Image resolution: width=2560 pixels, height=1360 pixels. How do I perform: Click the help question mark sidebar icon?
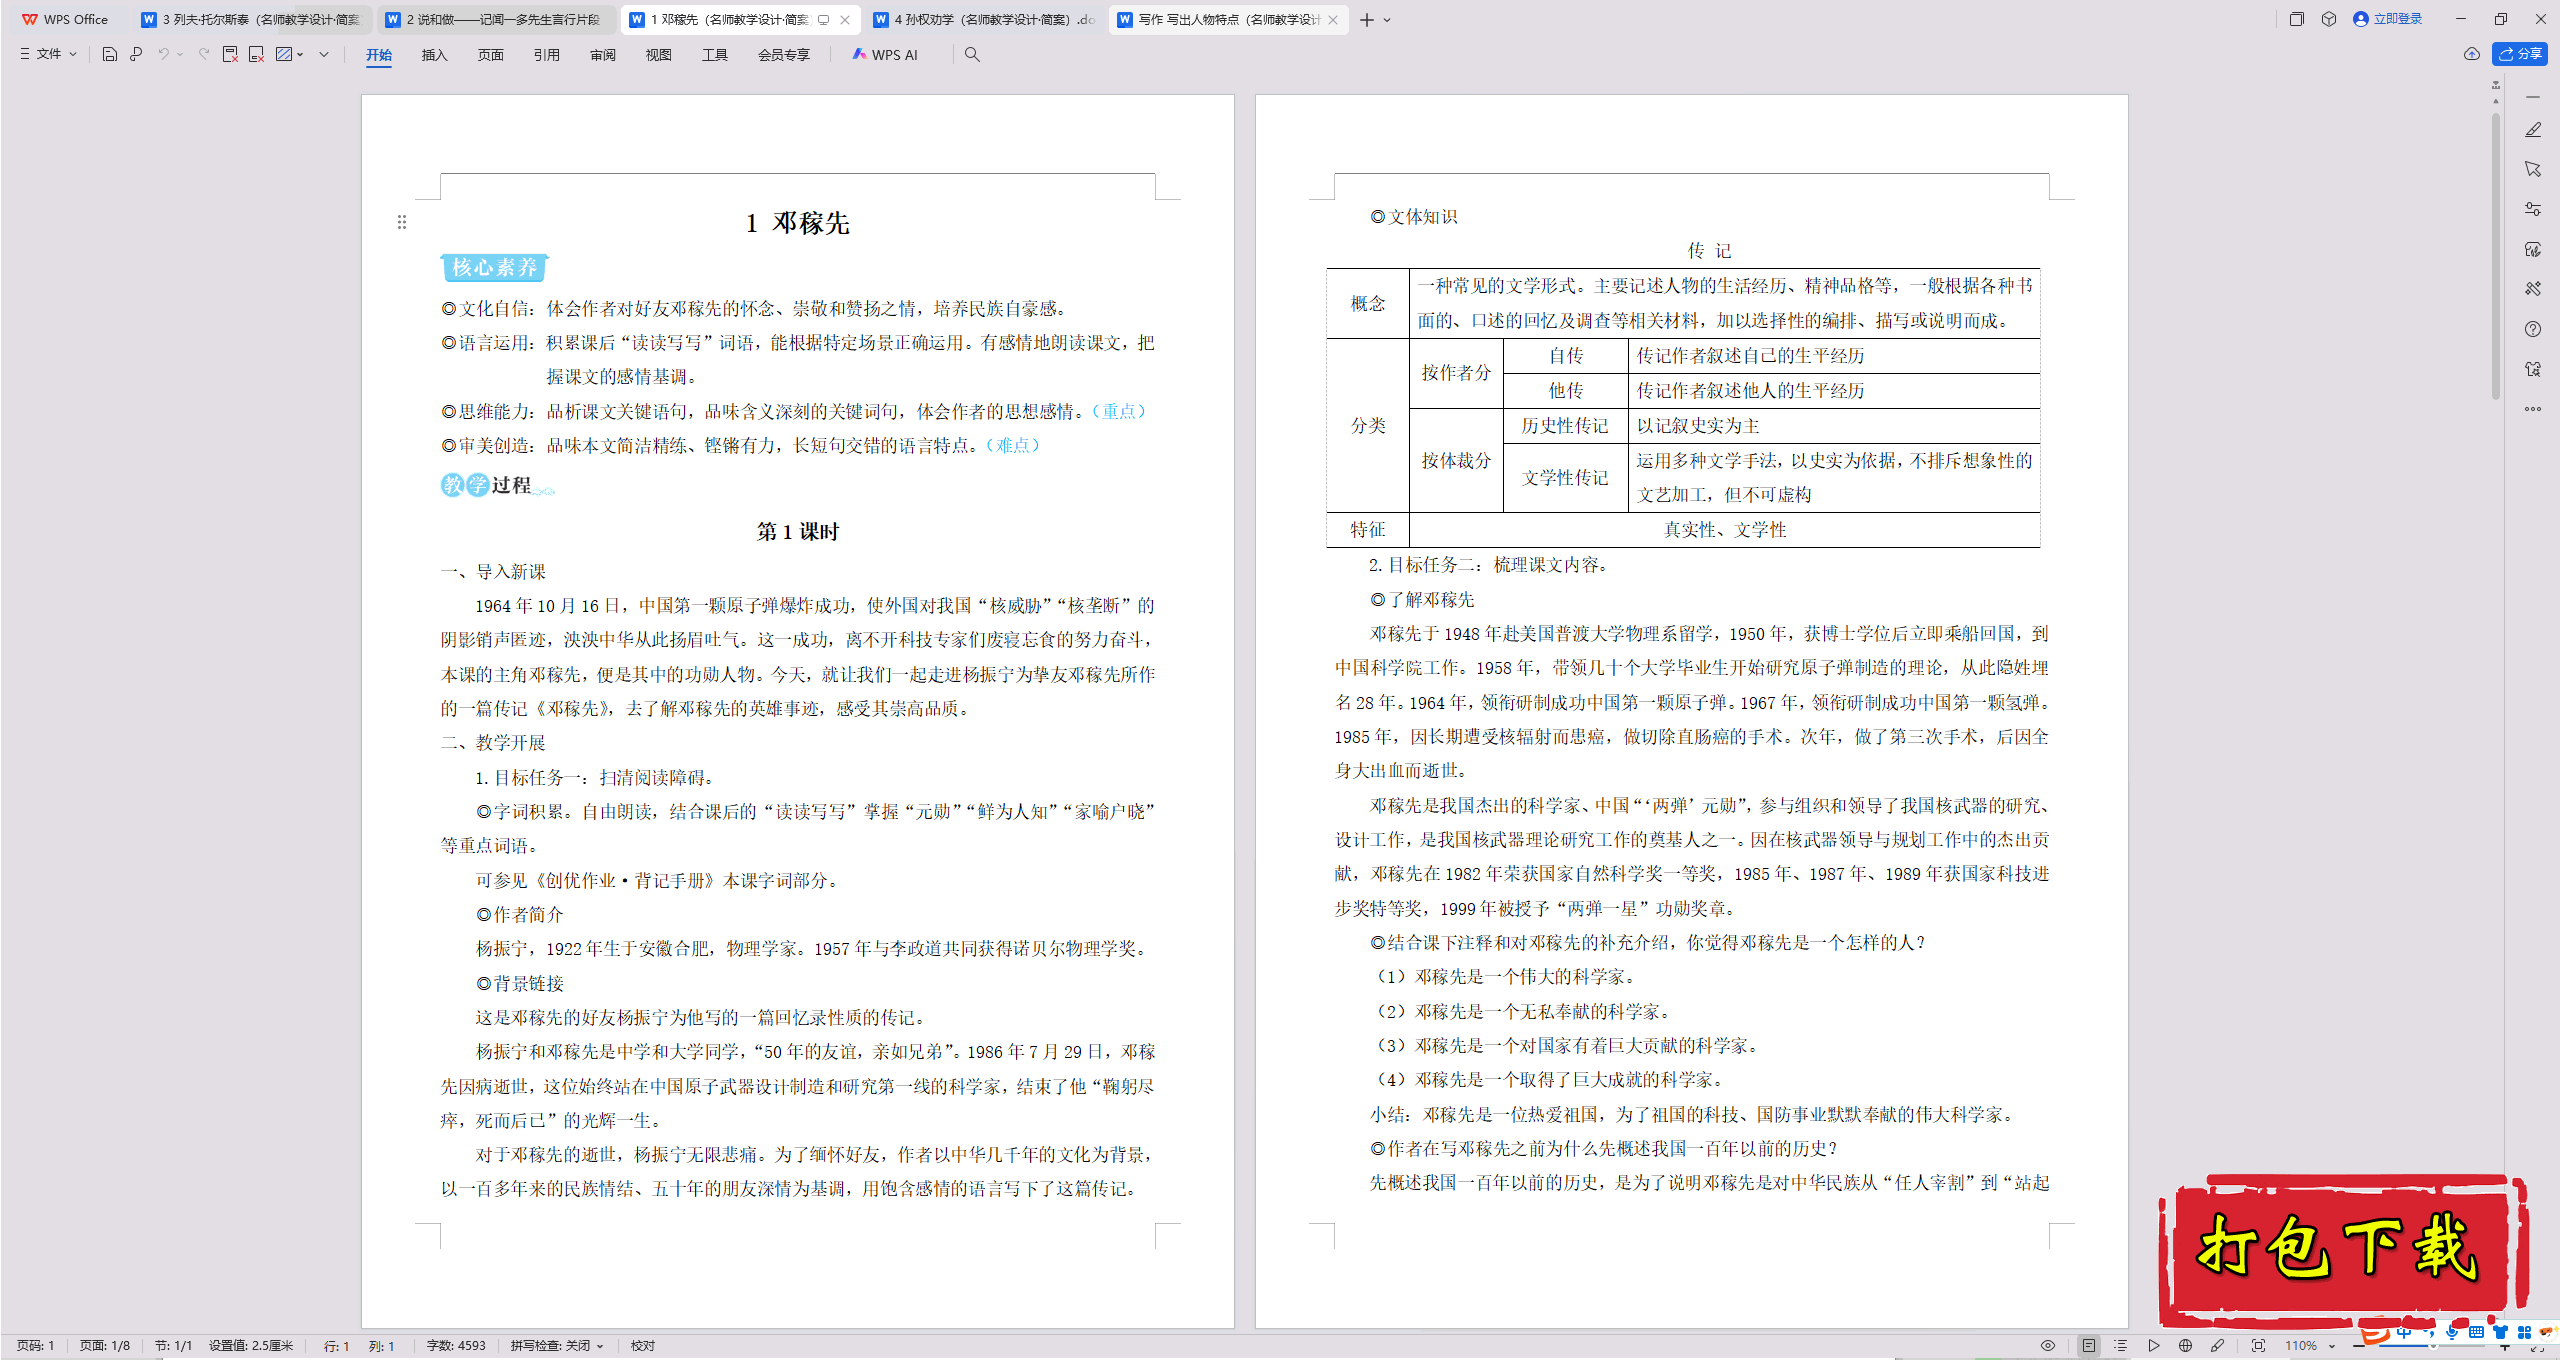click(x=2533, y=329)
